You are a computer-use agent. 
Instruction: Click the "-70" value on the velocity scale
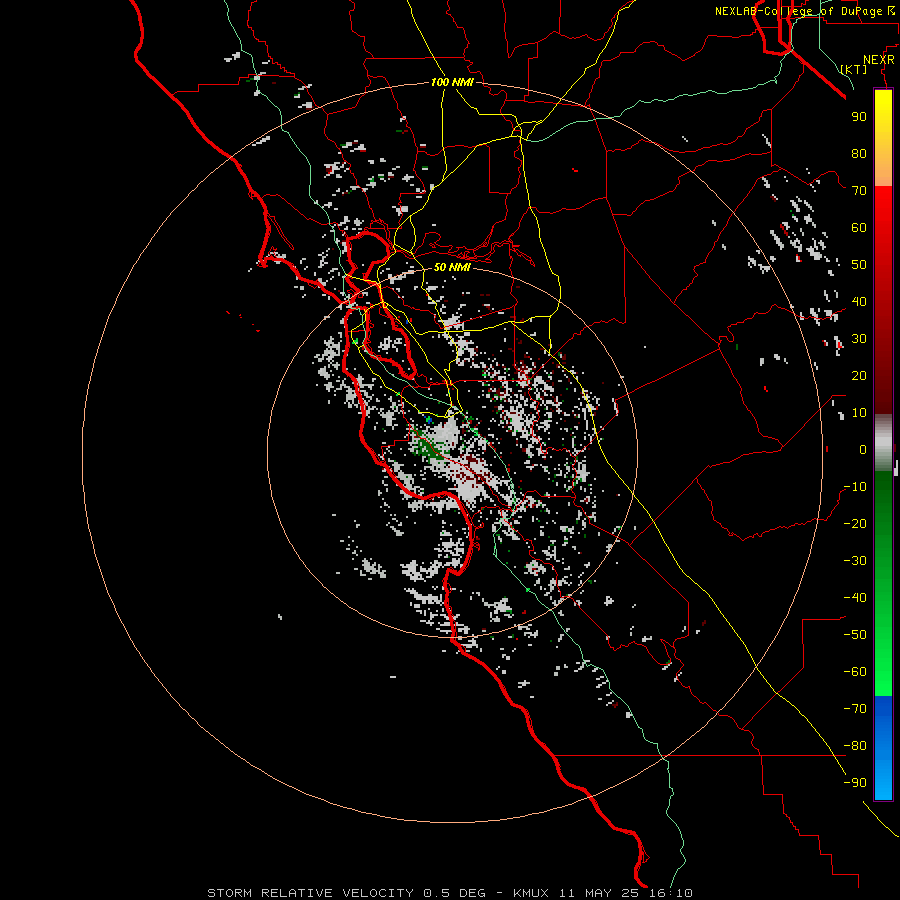point(855,709)
